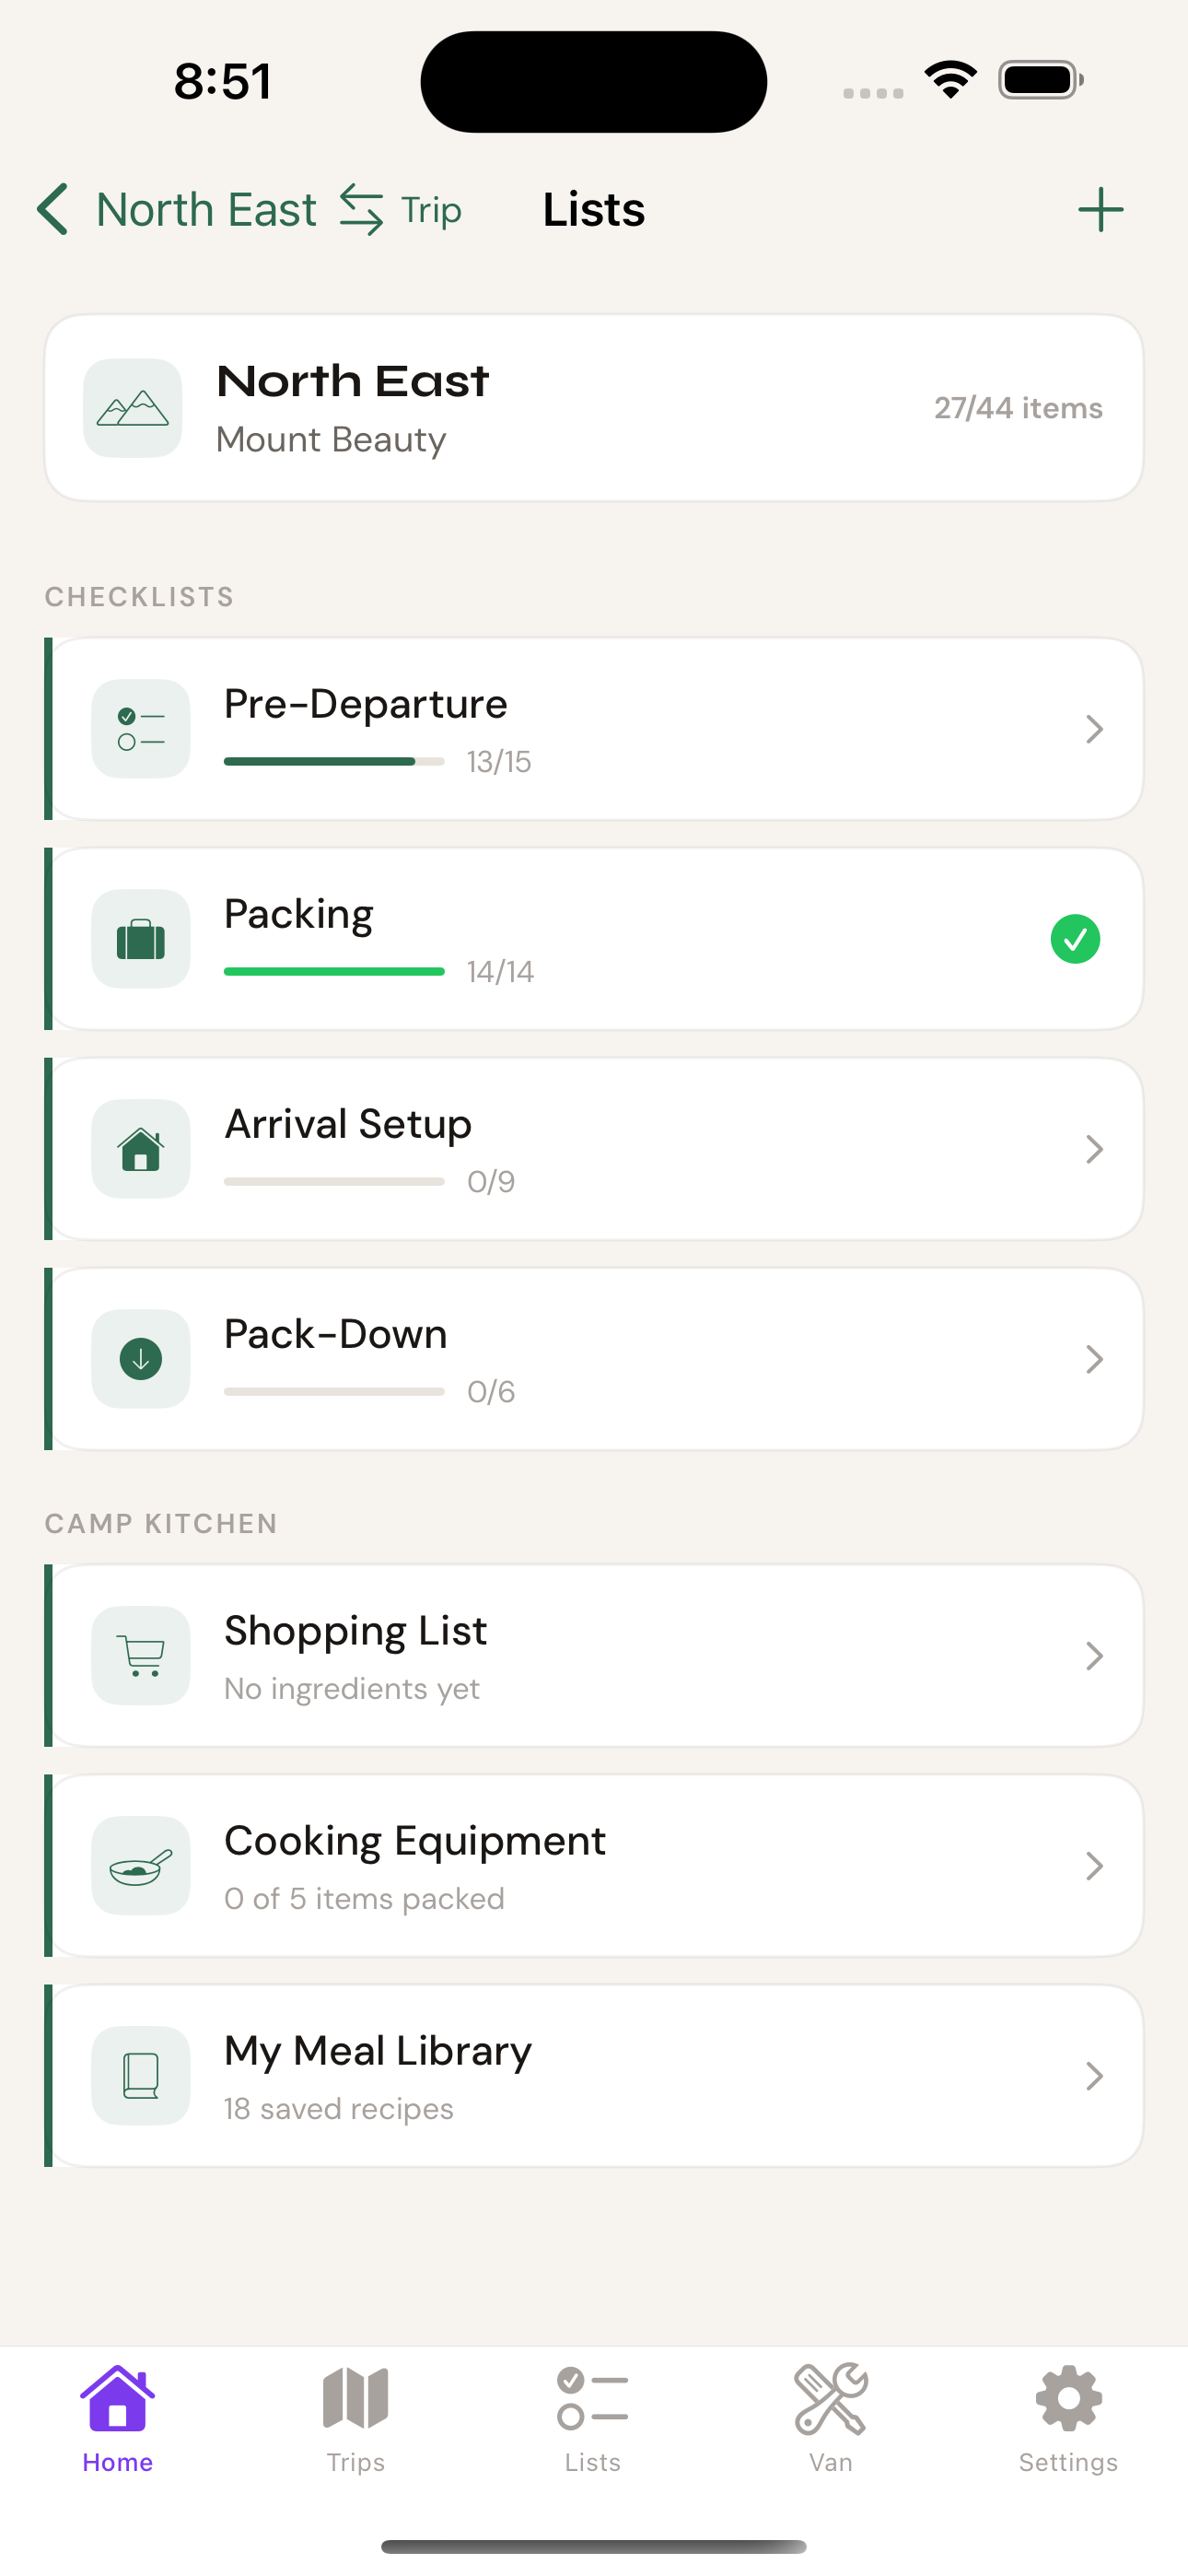Tap the swap arrows Trip switcher icon

pyautogui.click(x=361, y=210)
